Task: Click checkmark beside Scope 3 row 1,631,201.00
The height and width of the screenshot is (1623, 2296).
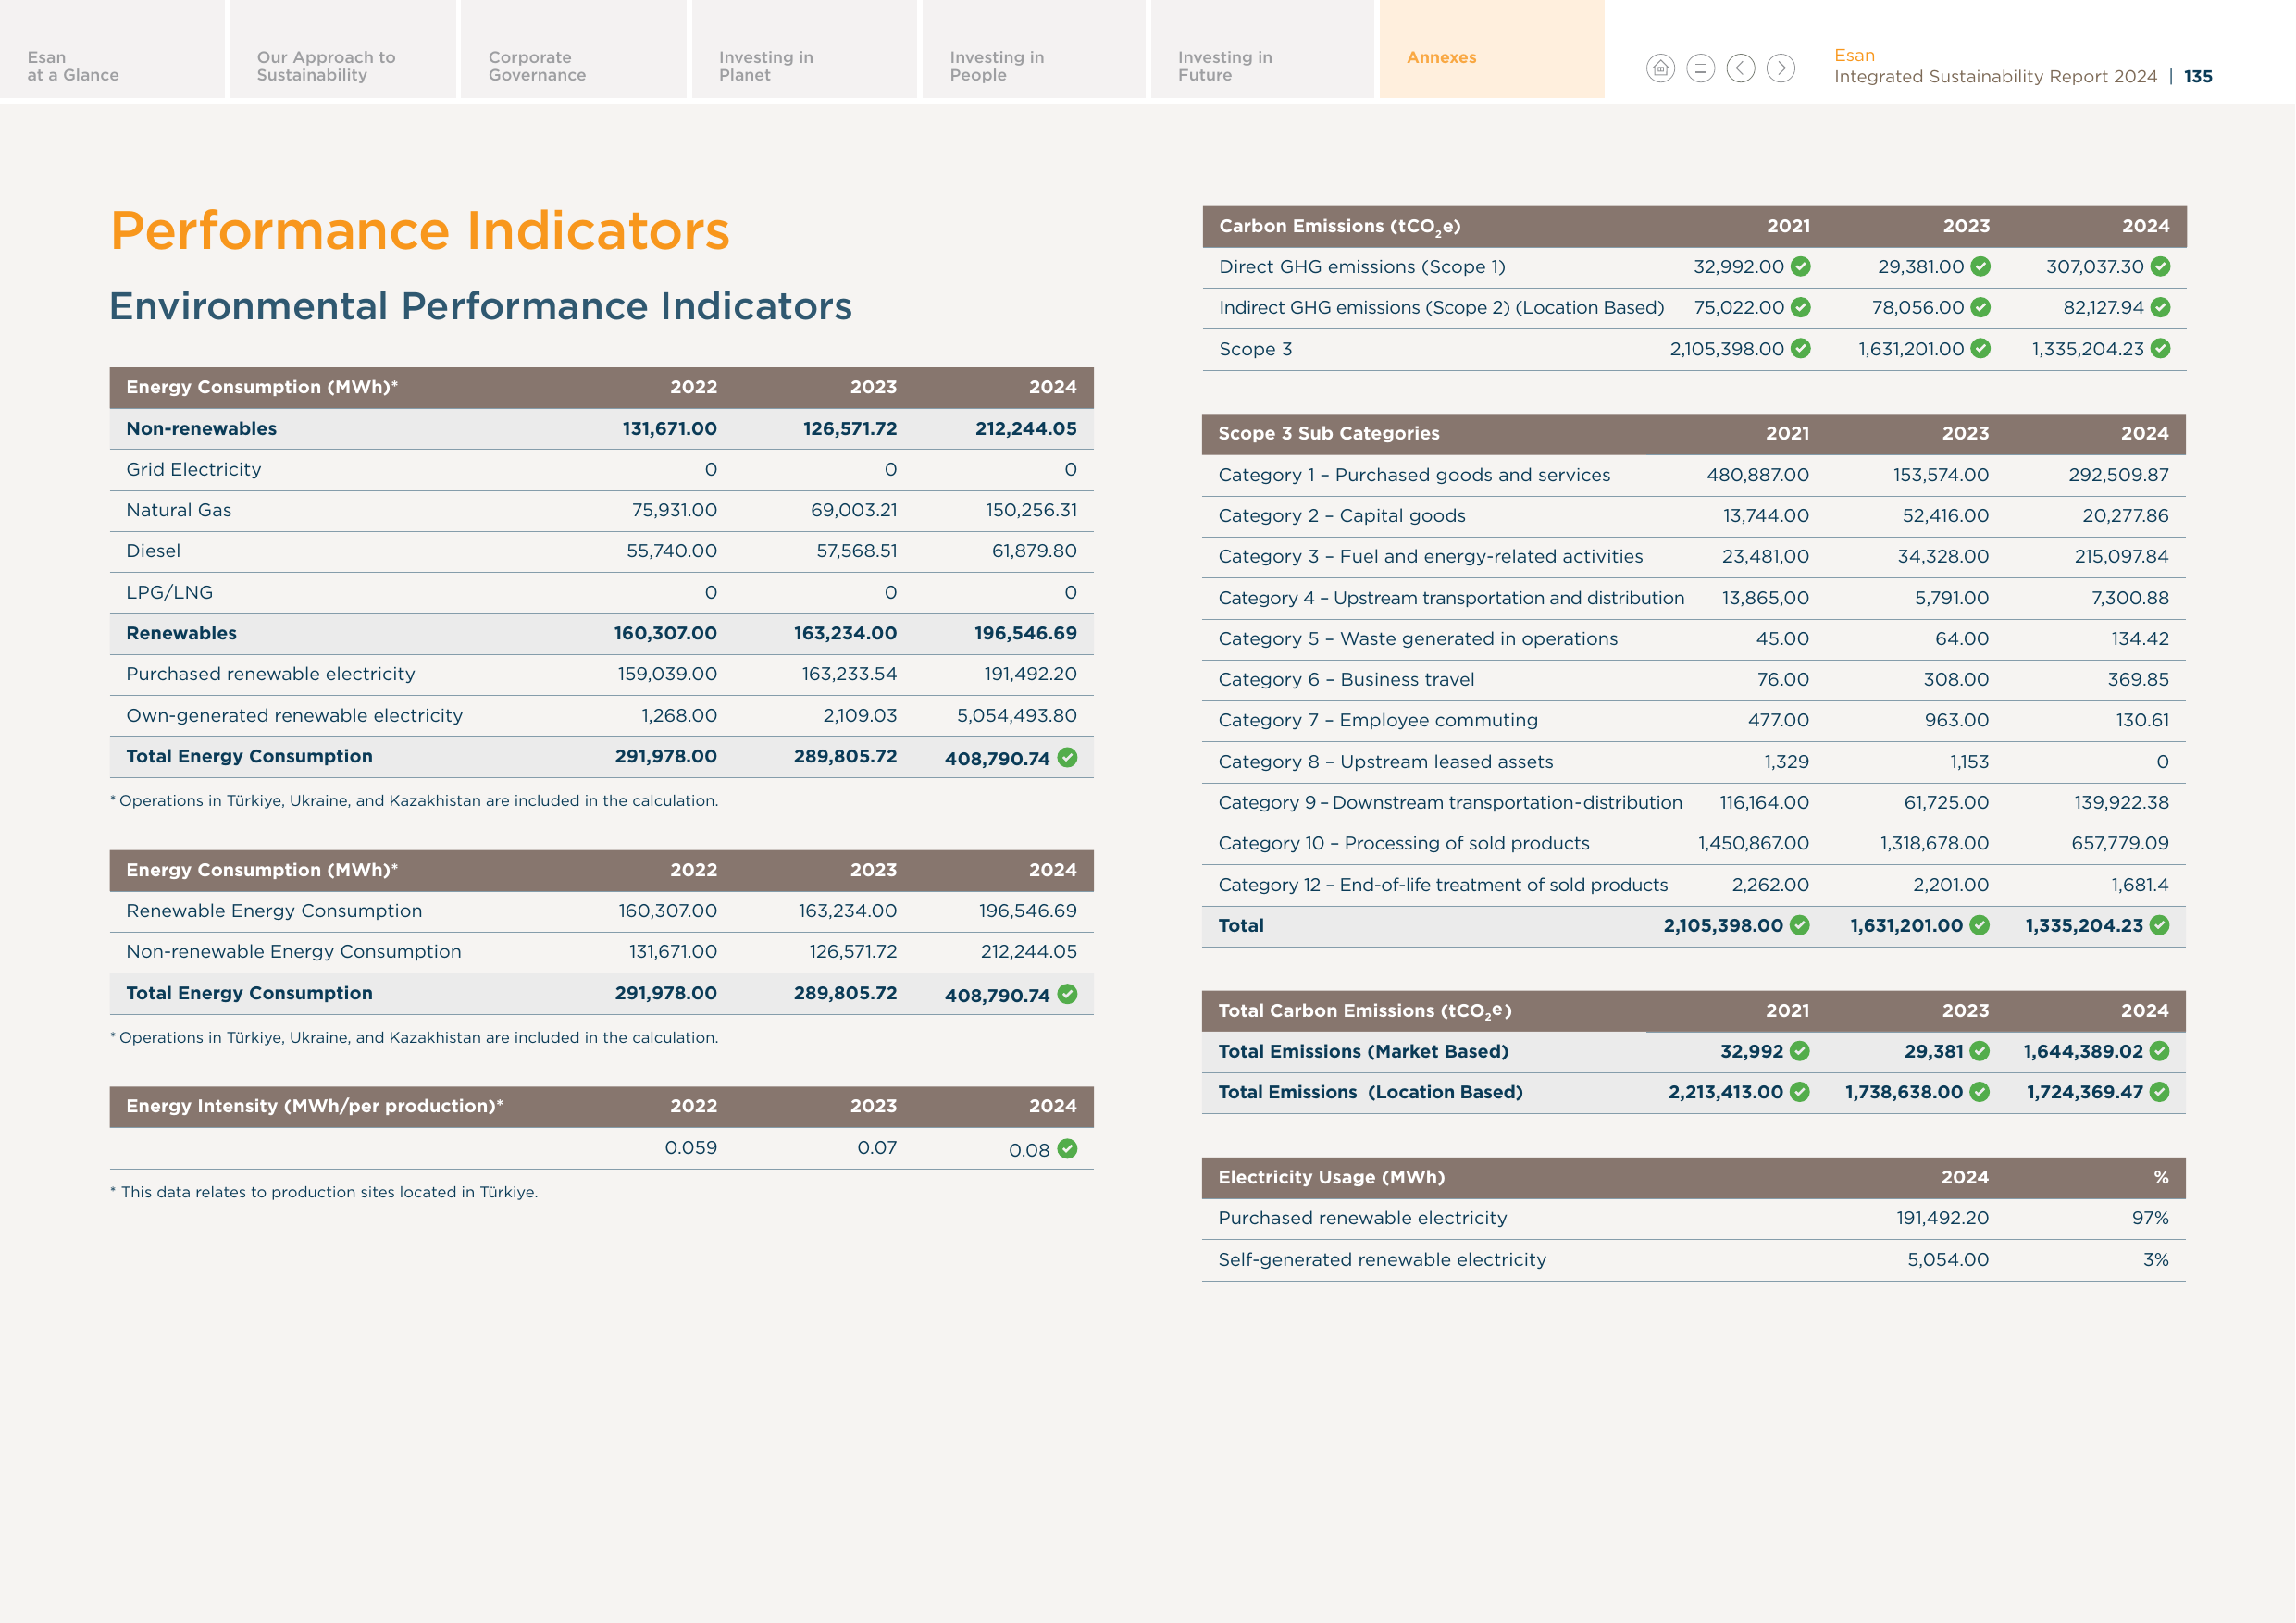Action: pos(1981,349)
